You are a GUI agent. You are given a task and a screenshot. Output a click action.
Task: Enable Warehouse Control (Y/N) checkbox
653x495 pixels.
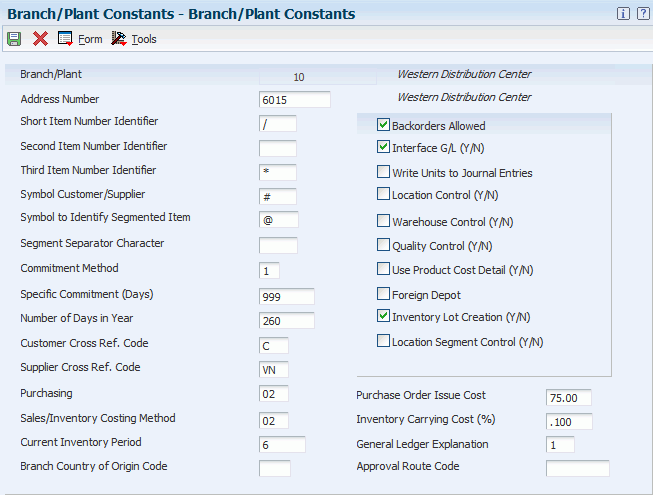[383, 221]
